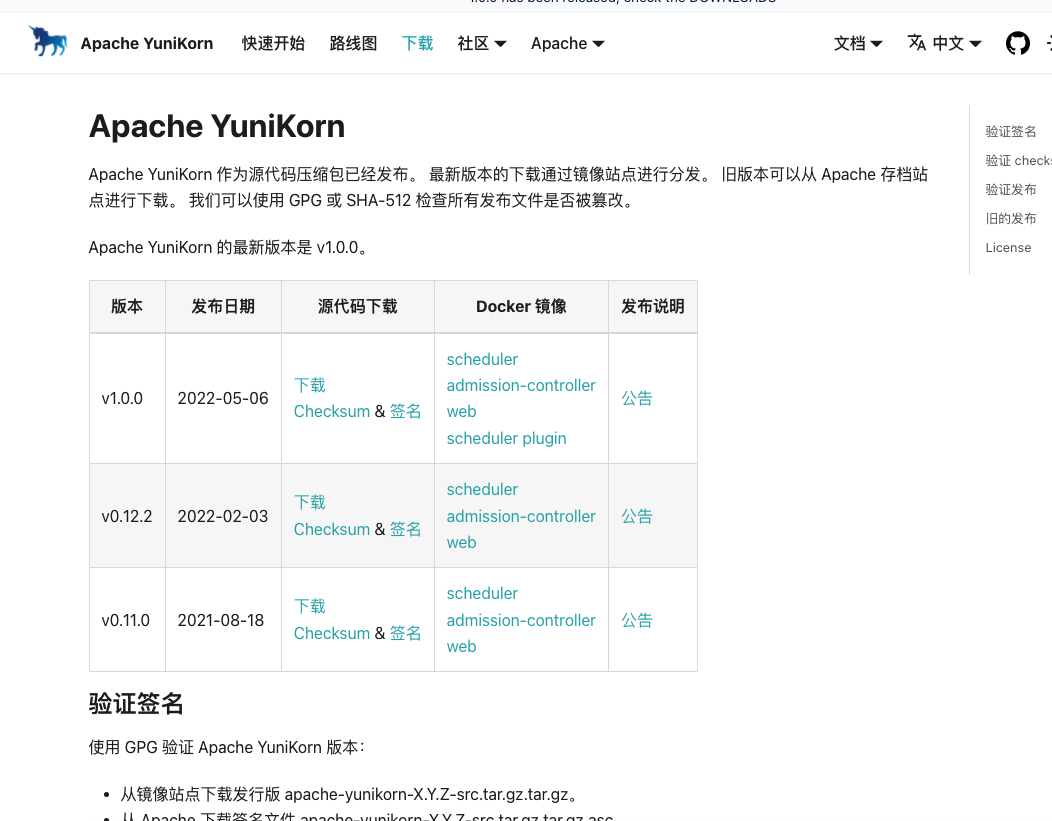Click the Docker 镜像 column header
The image size is (1052, 821).
(521, 307)
